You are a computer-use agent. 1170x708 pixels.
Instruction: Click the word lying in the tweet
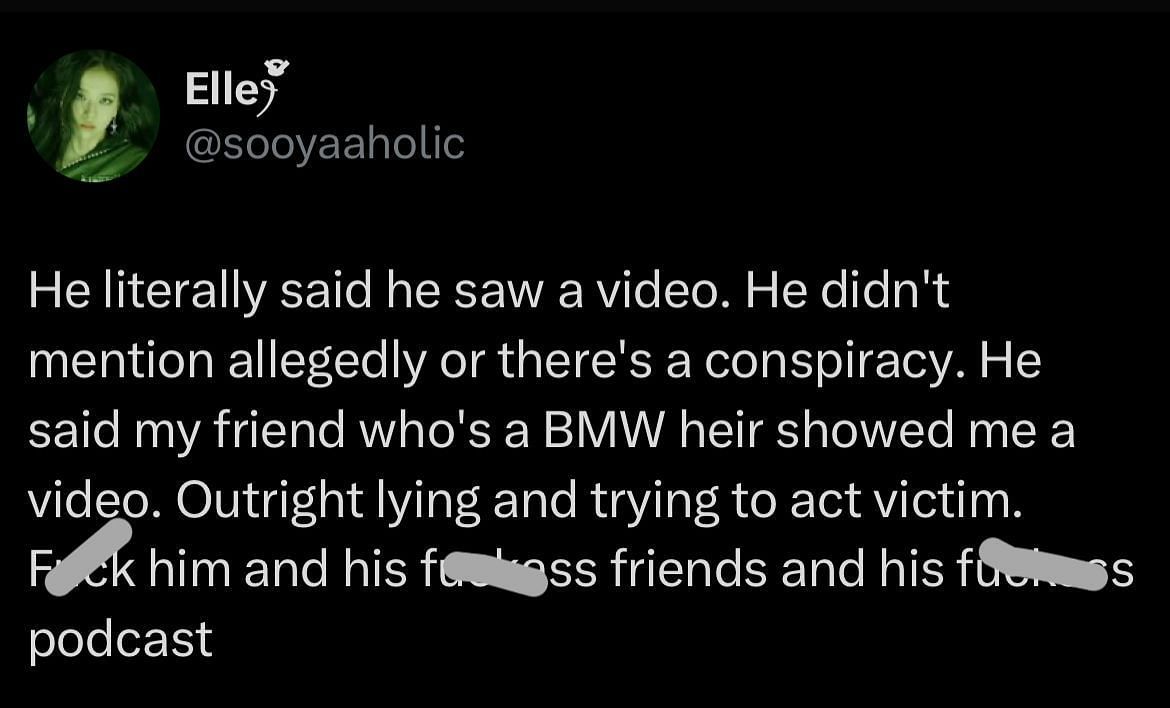click(x=428, y=502)
